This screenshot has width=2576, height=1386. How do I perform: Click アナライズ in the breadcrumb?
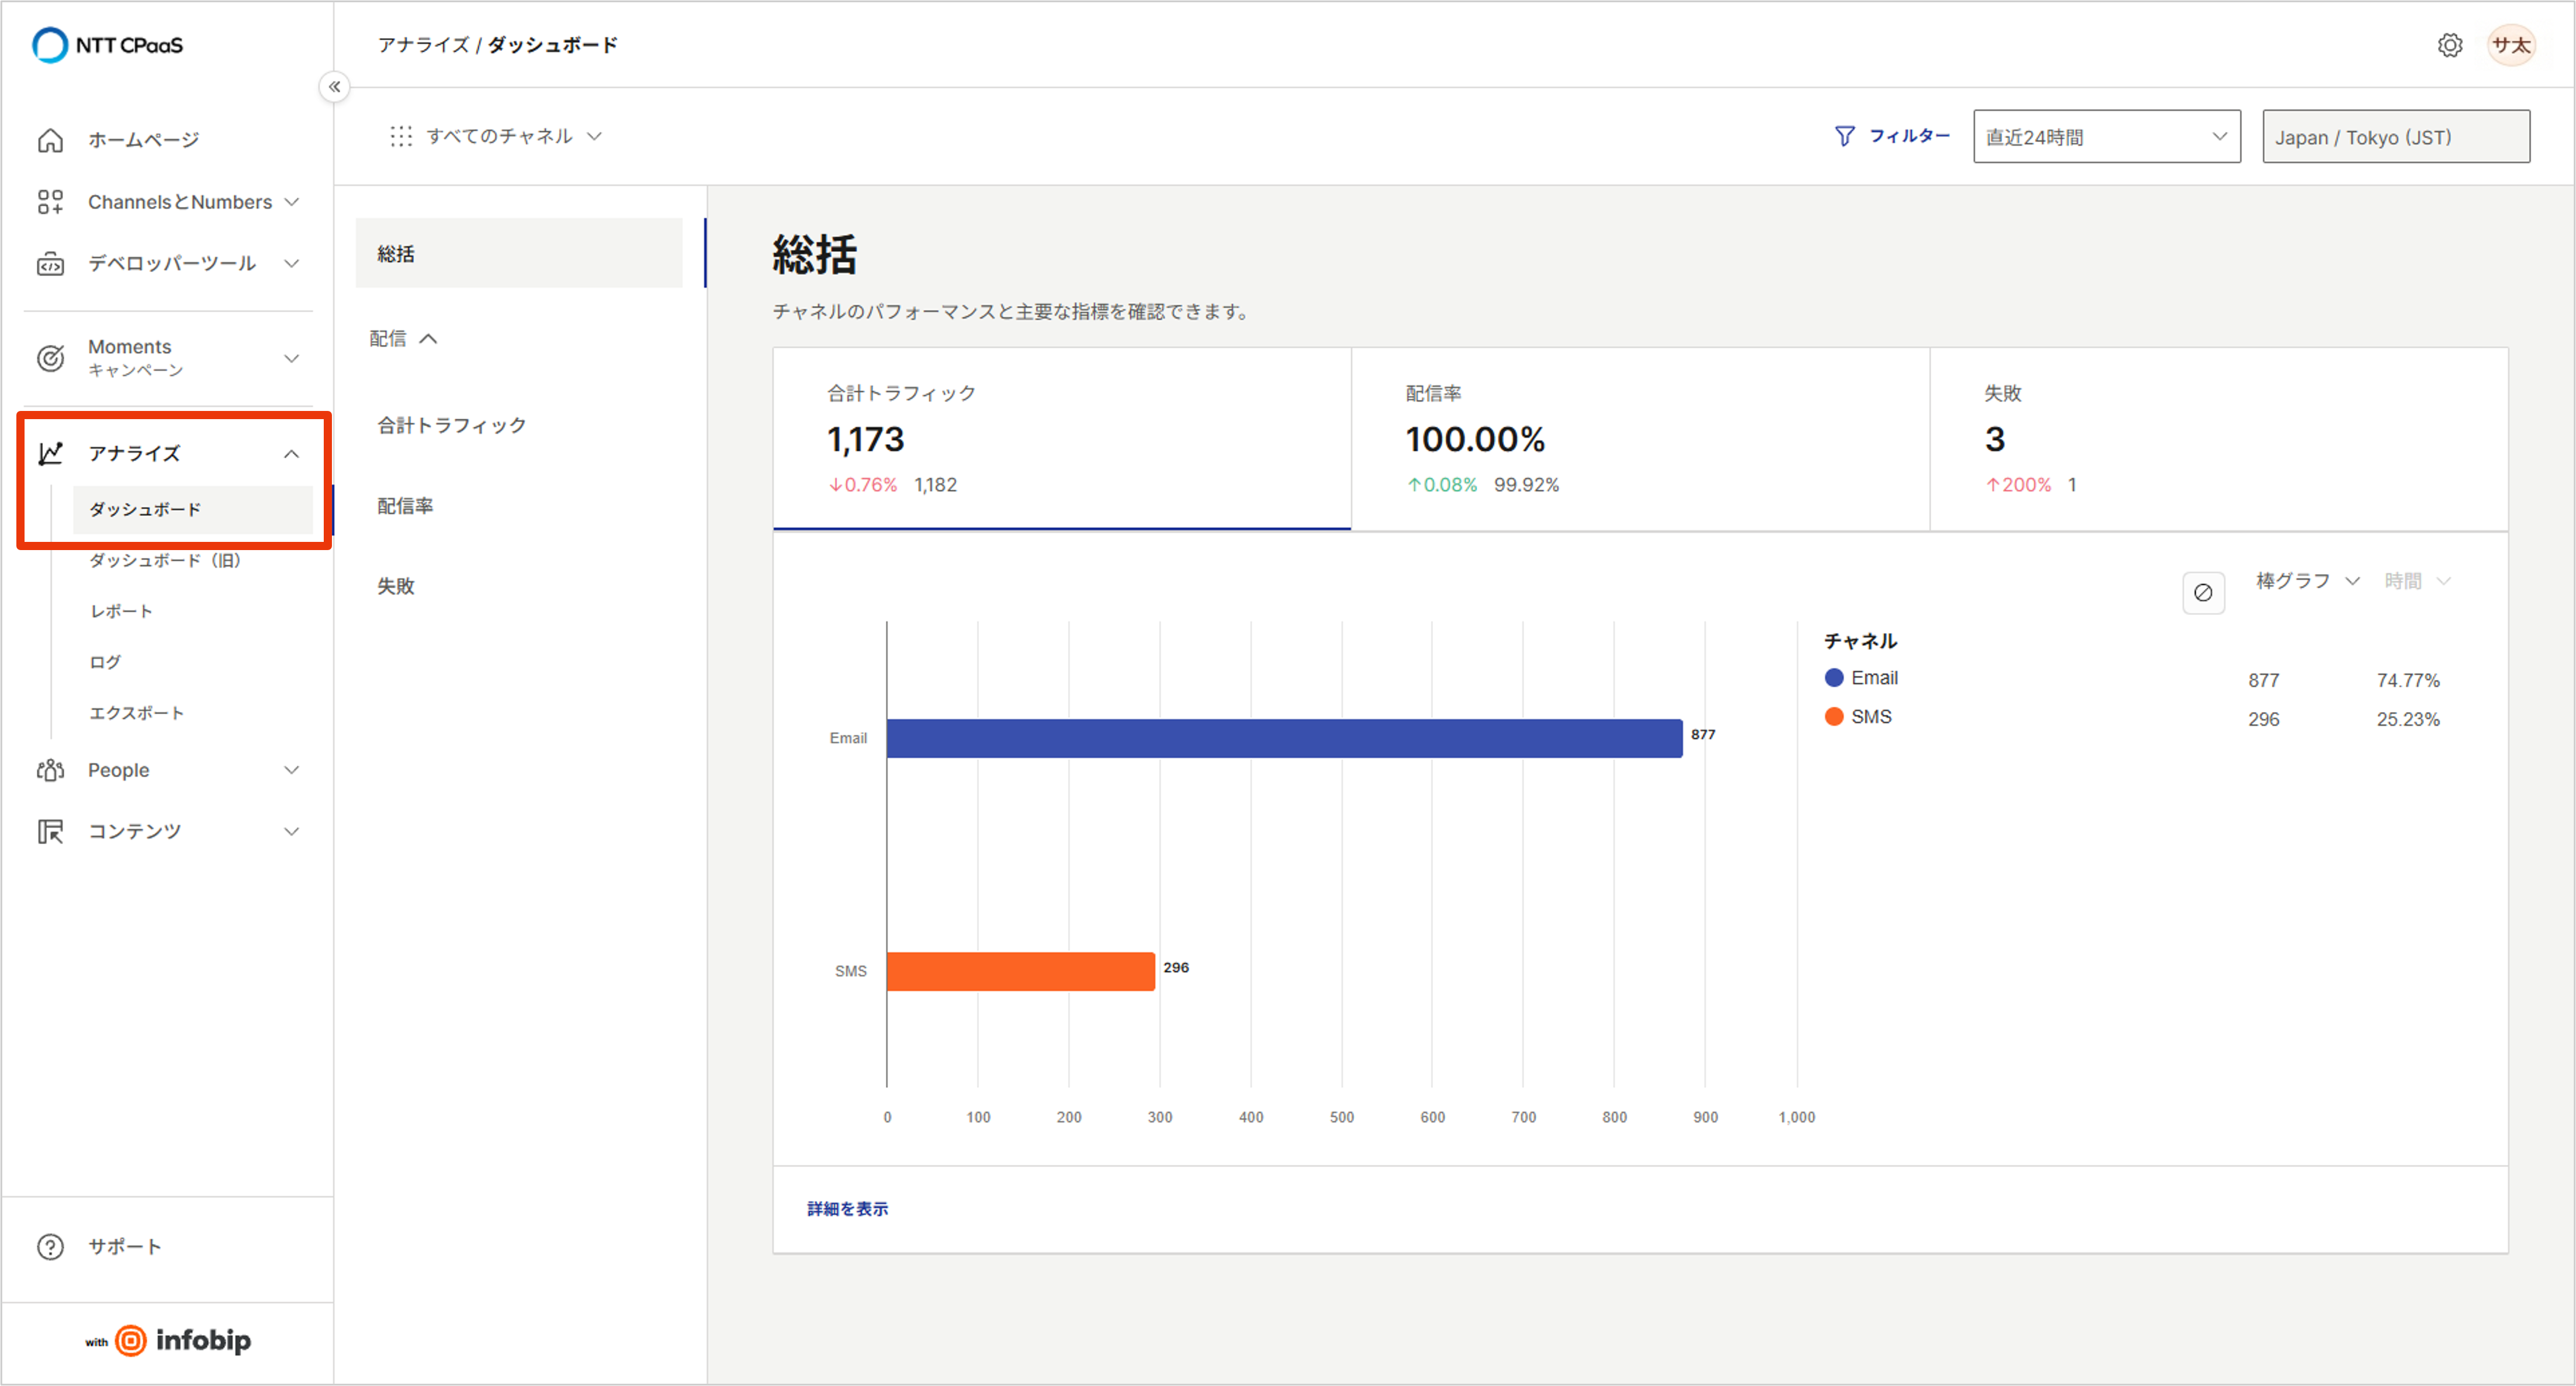pyautogui.click(x=423, y=45)
